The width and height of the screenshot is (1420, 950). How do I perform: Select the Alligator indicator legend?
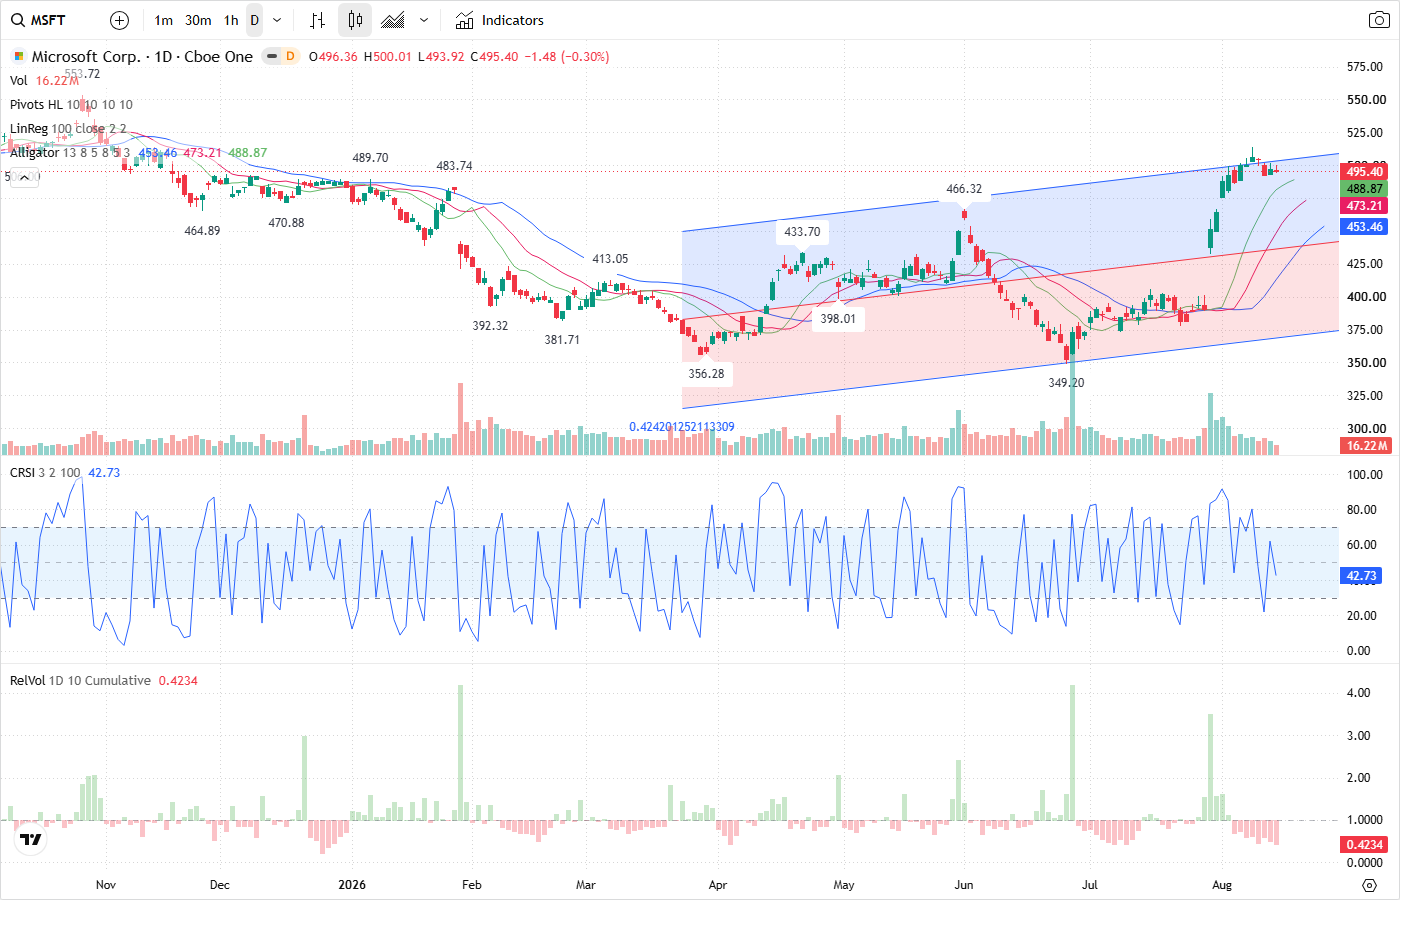coord(69,152)
